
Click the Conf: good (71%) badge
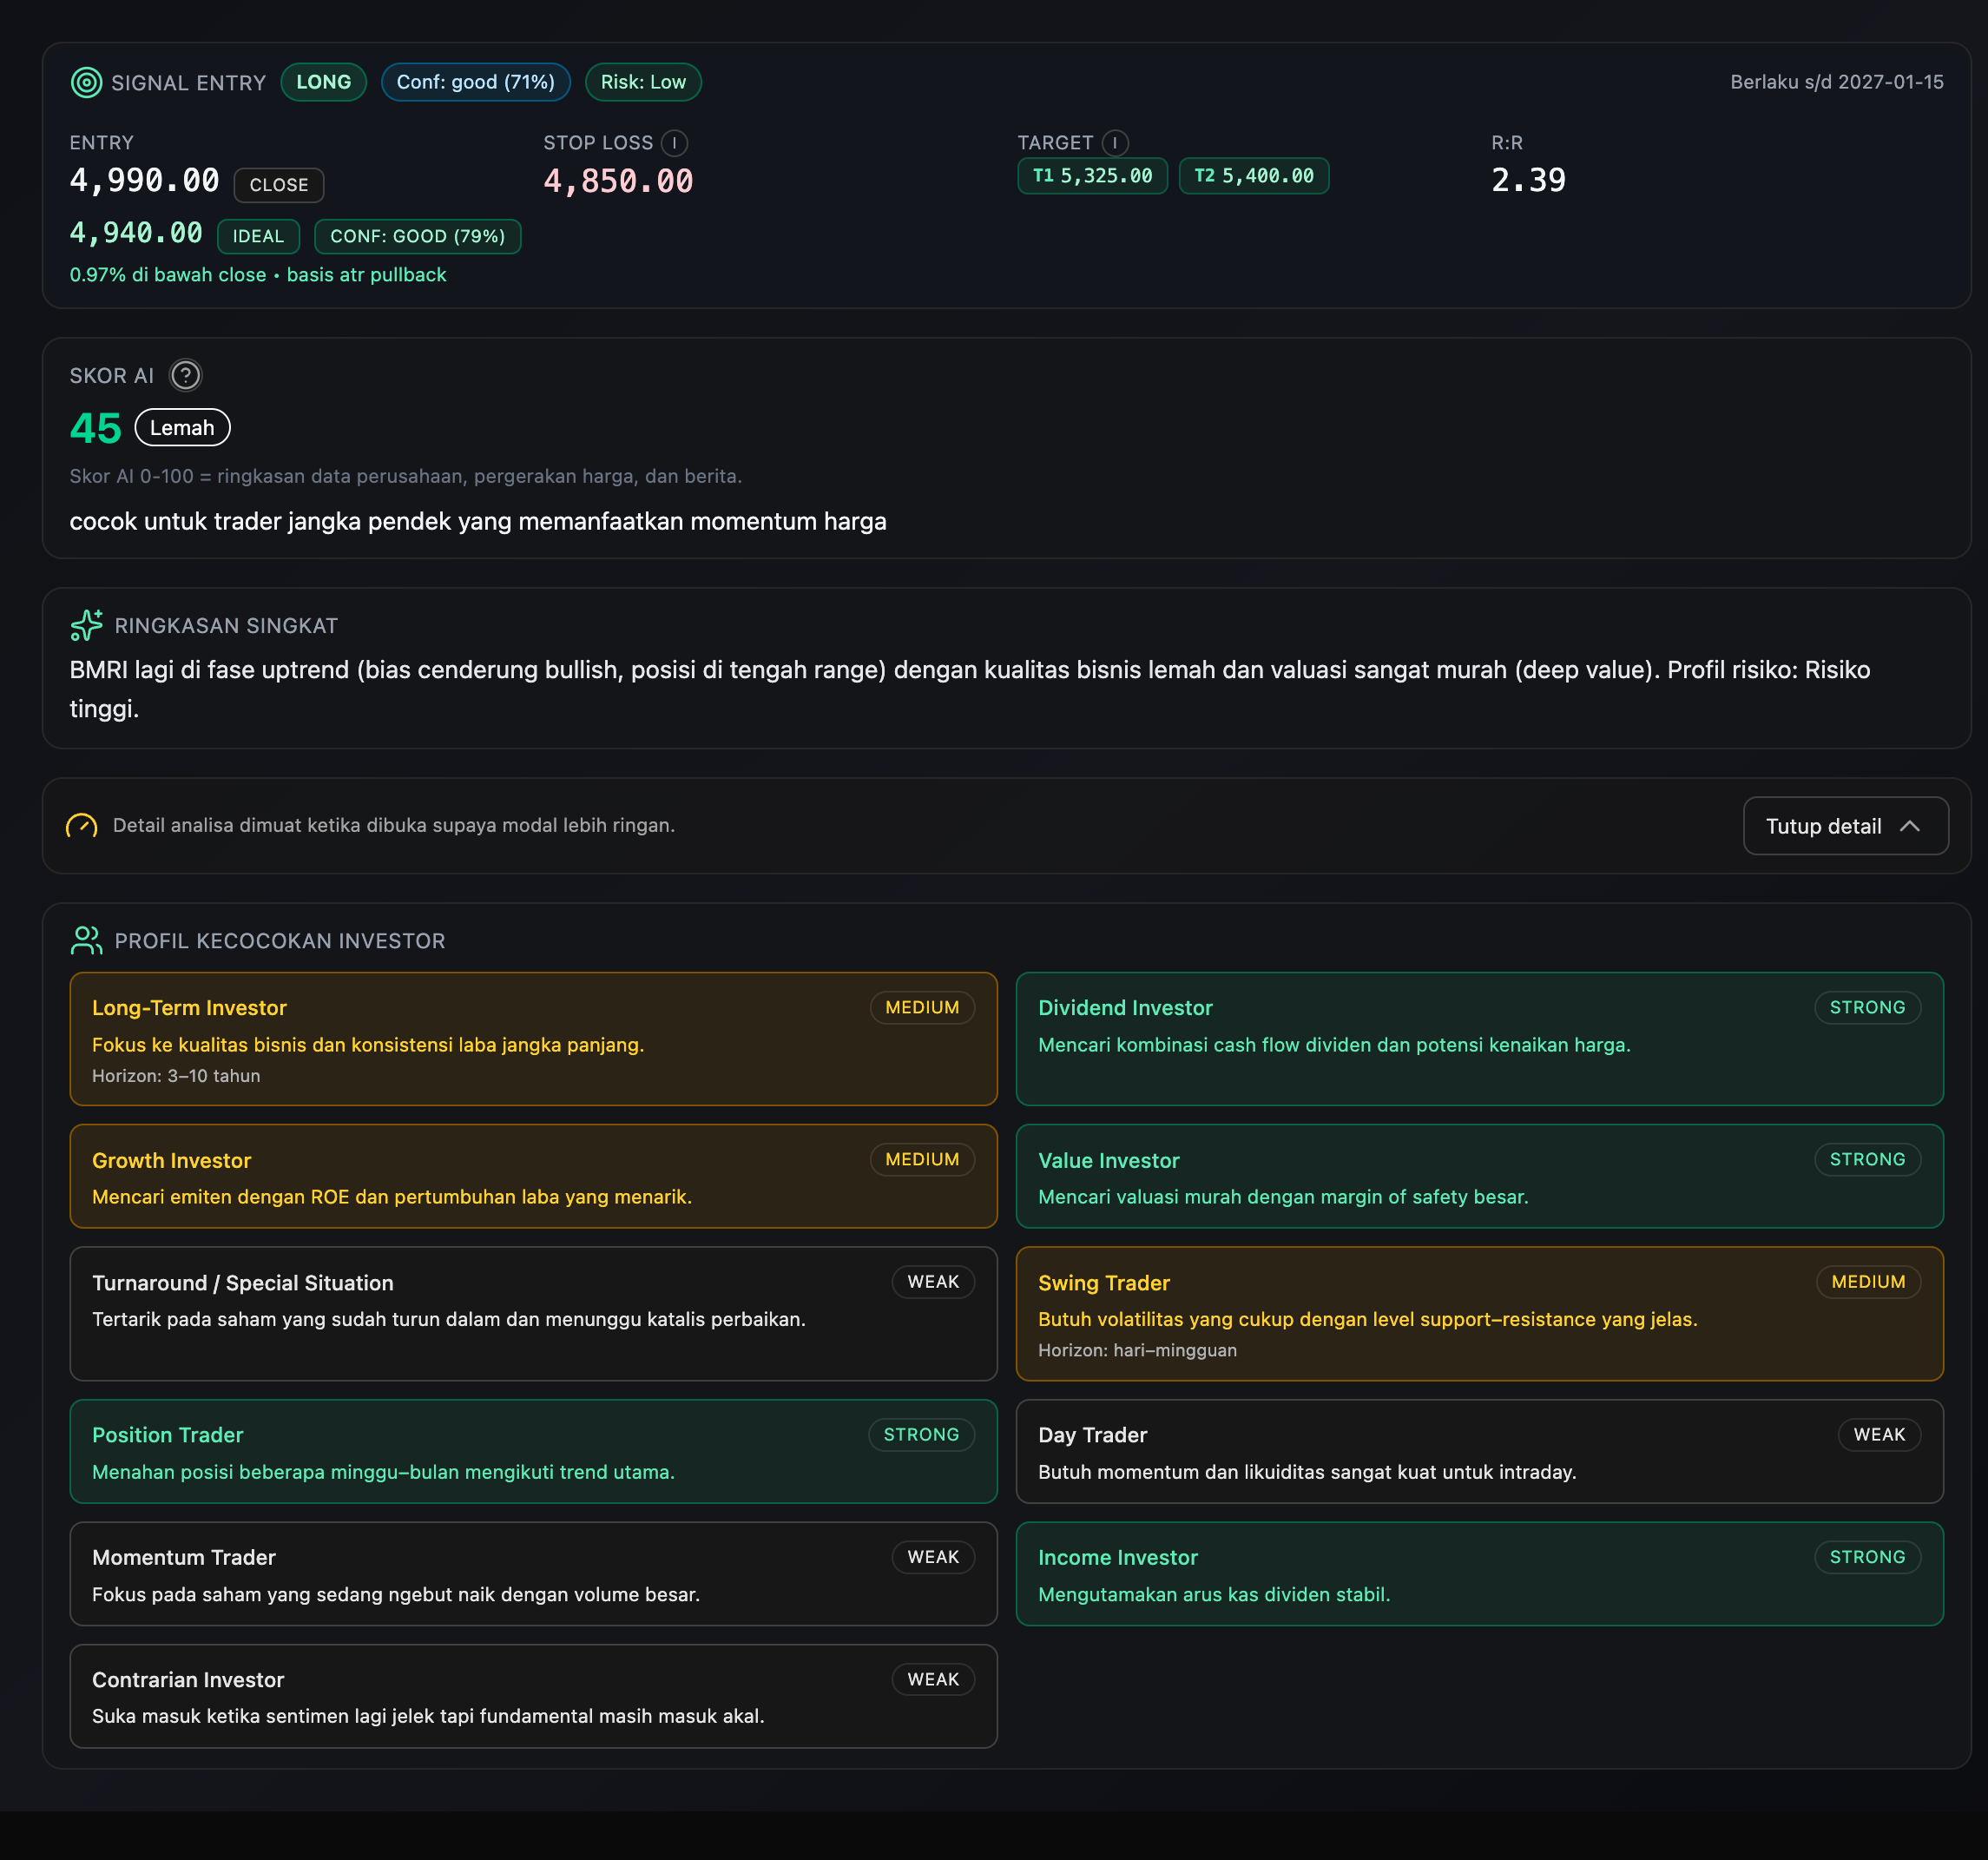(475, 82)
